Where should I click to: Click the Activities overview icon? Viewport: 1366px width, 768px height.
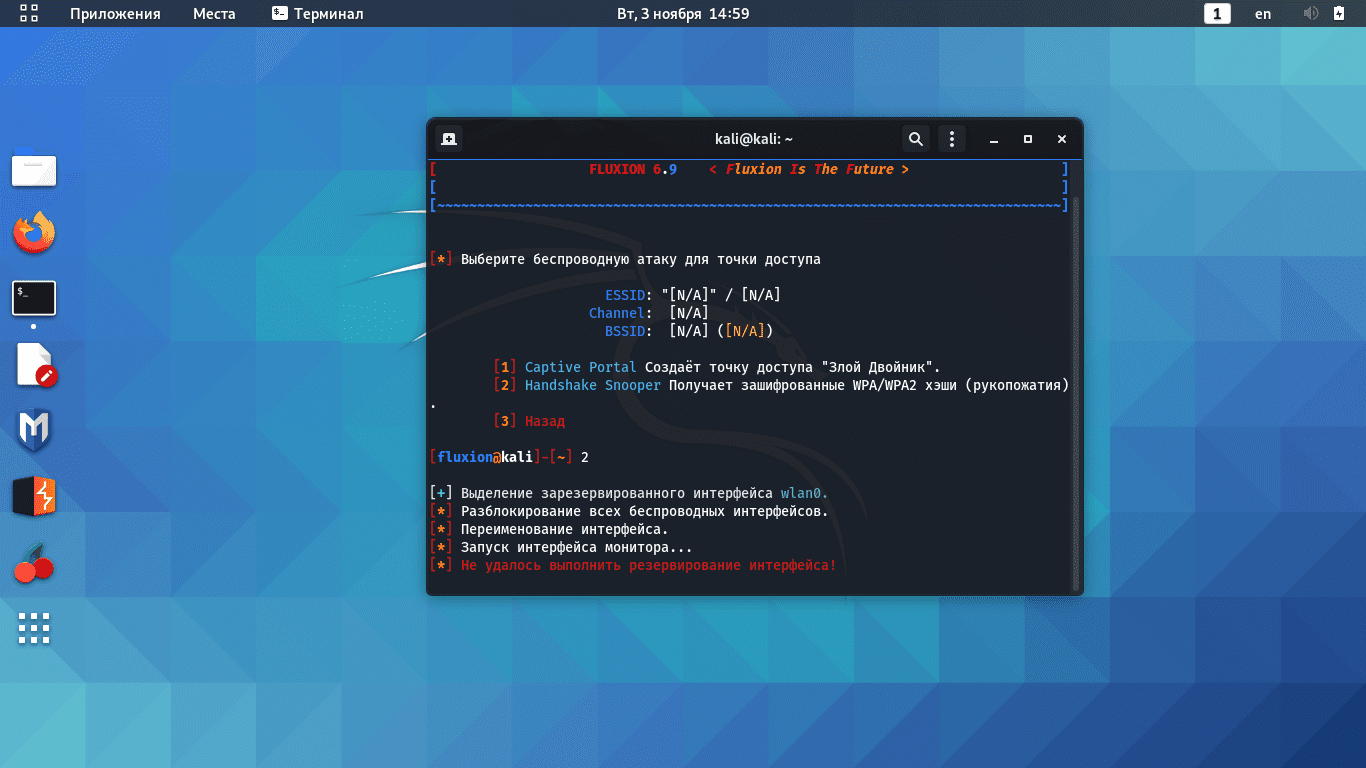[29, 13]
